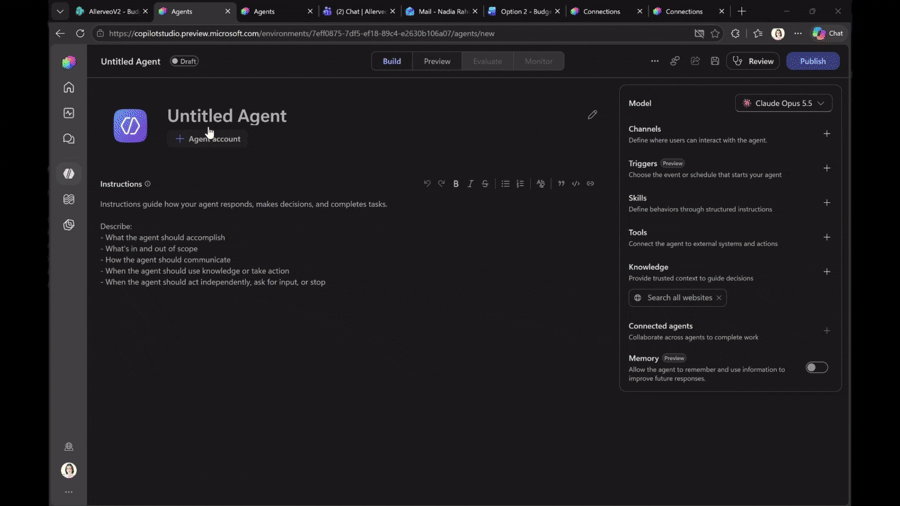Toggle the Memory switch on
Image resolution: width=900 pixels, height=506 pixels.
(816, 367)
